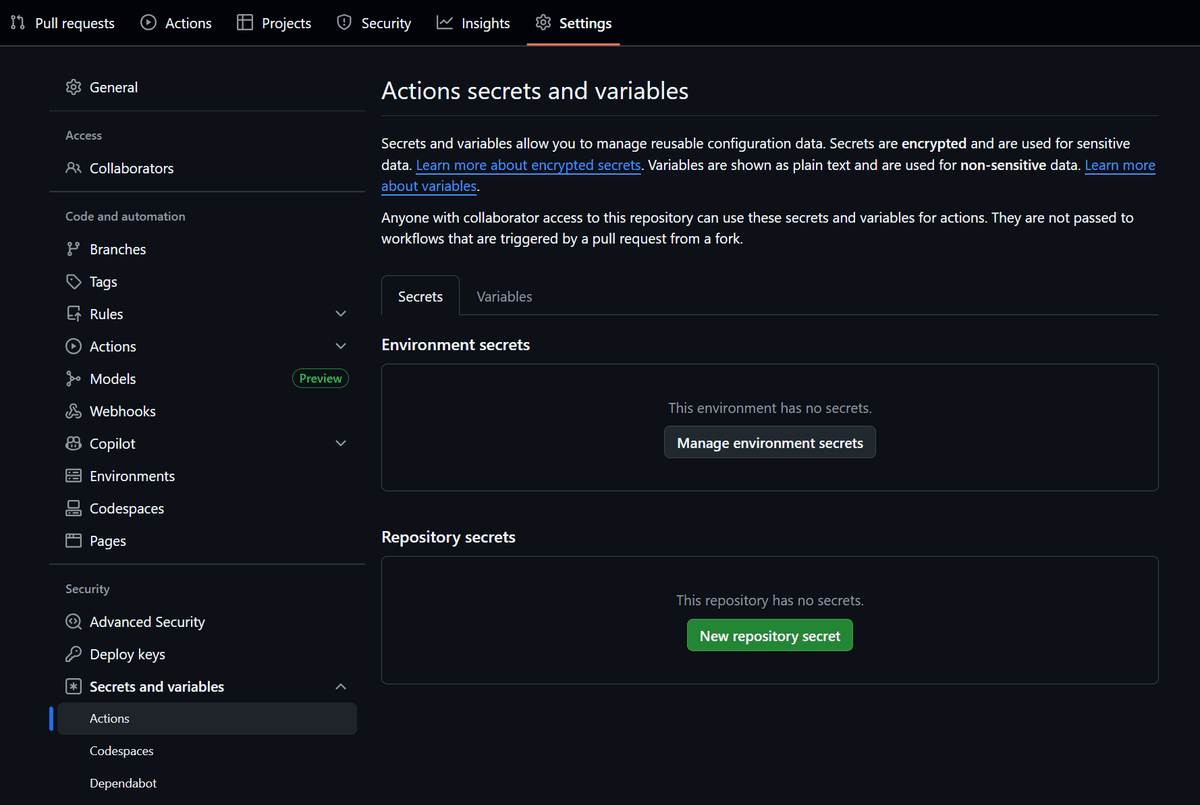Open Security via the shield icon
This screenshot has height=805, width=1200.
344,22
